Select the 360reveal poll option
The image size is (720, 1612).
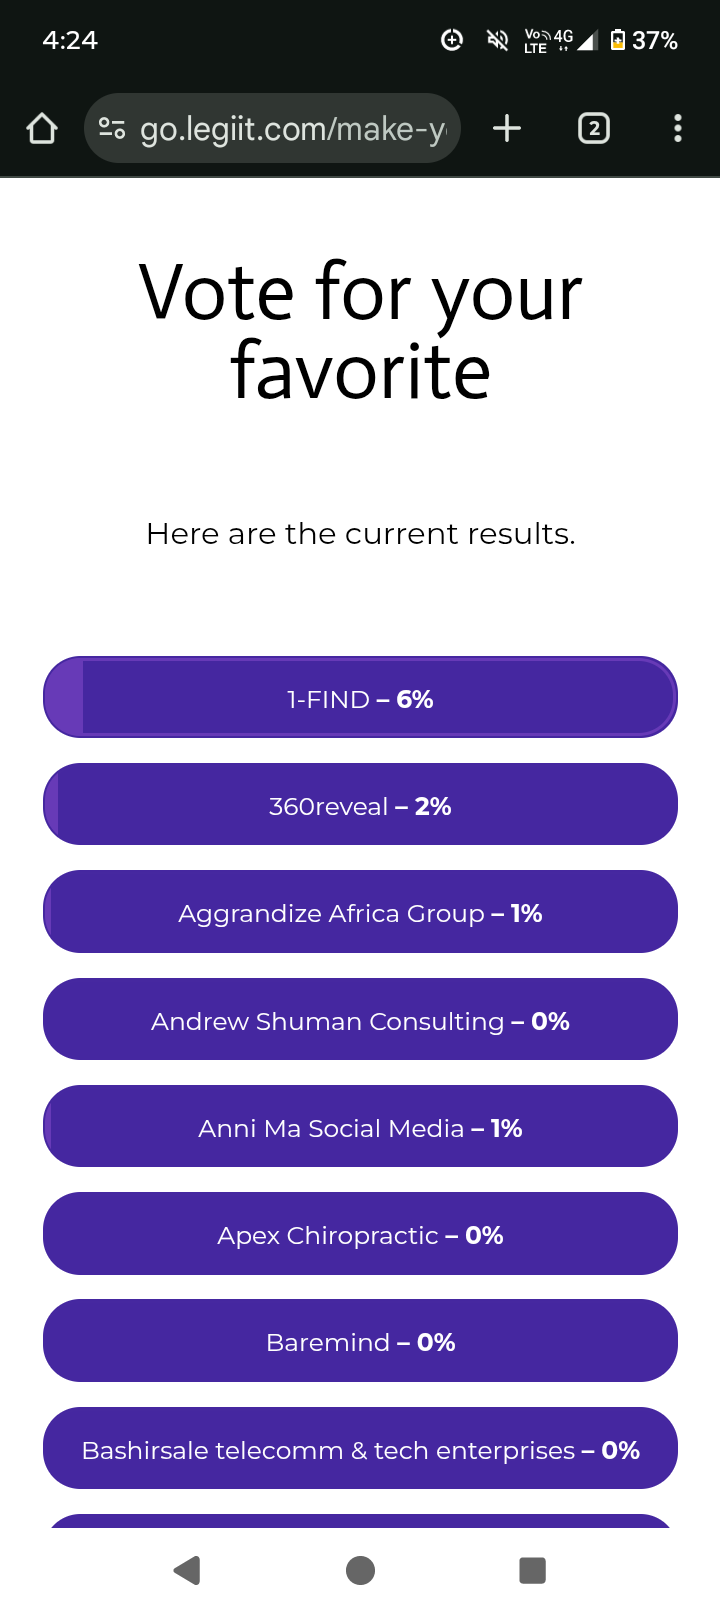[360, 805]
